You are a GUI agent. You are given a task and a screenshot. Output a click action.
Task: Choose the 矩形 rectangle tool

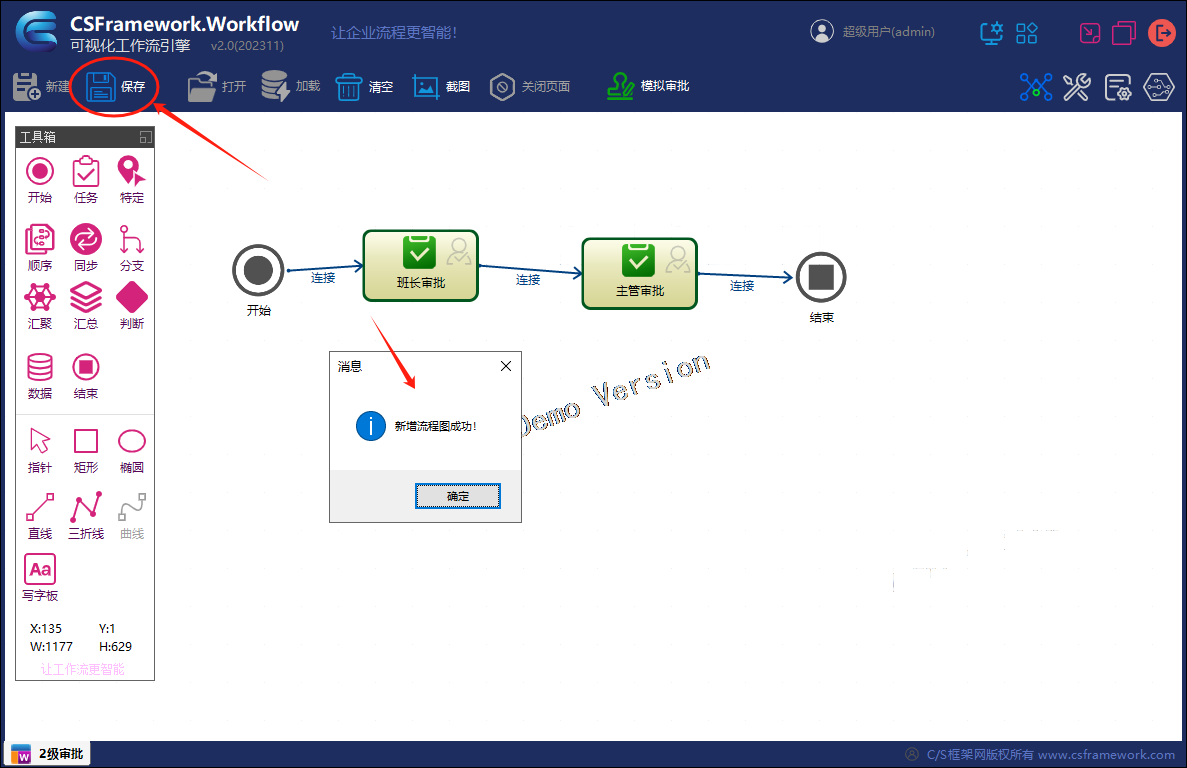pos(86,451)
